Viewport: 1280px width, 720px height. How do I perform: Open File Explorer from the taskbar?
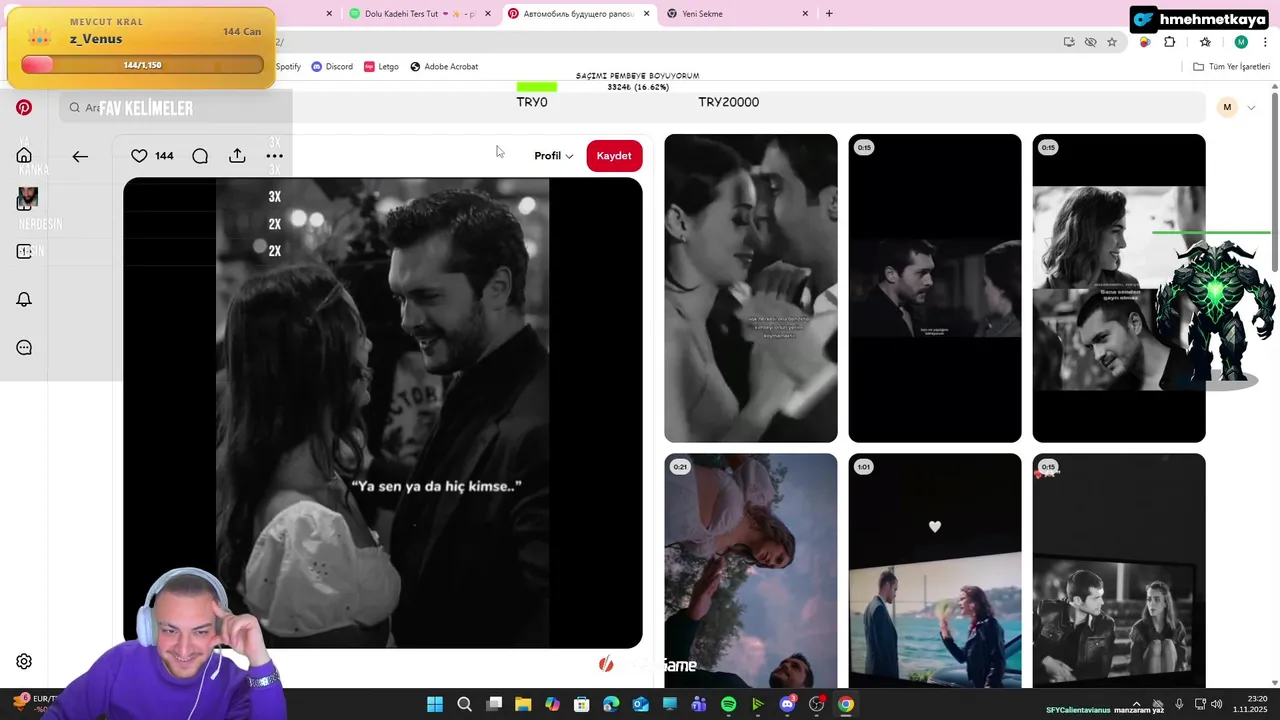pos(523,705)
